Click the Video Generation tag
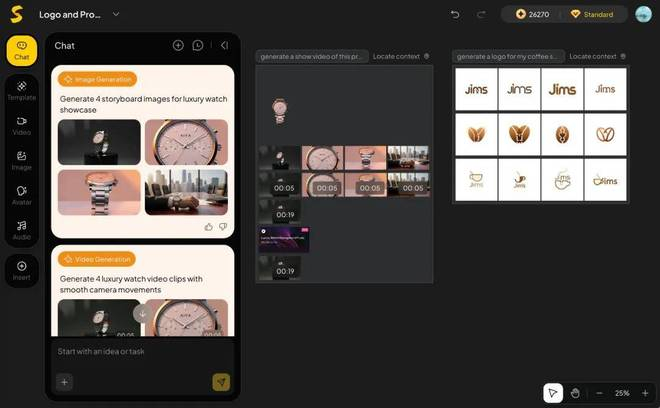 click(x=97, y=259)
